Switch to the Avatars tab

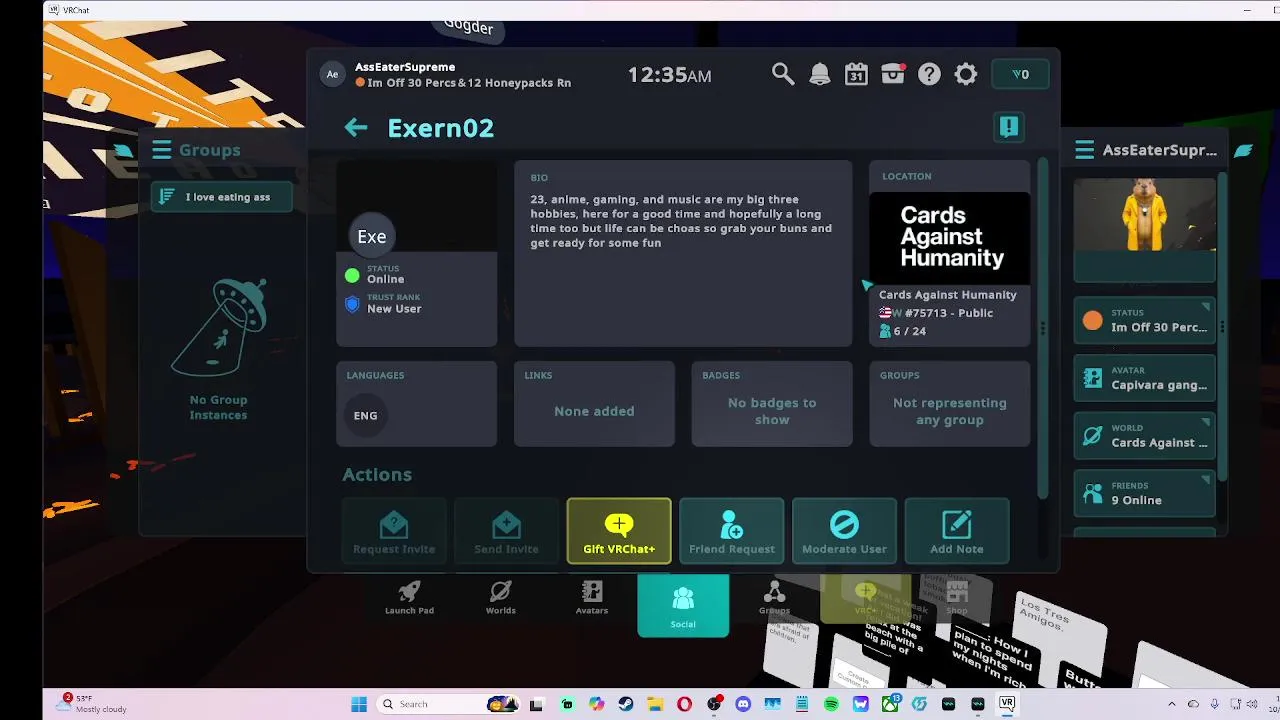592,598
